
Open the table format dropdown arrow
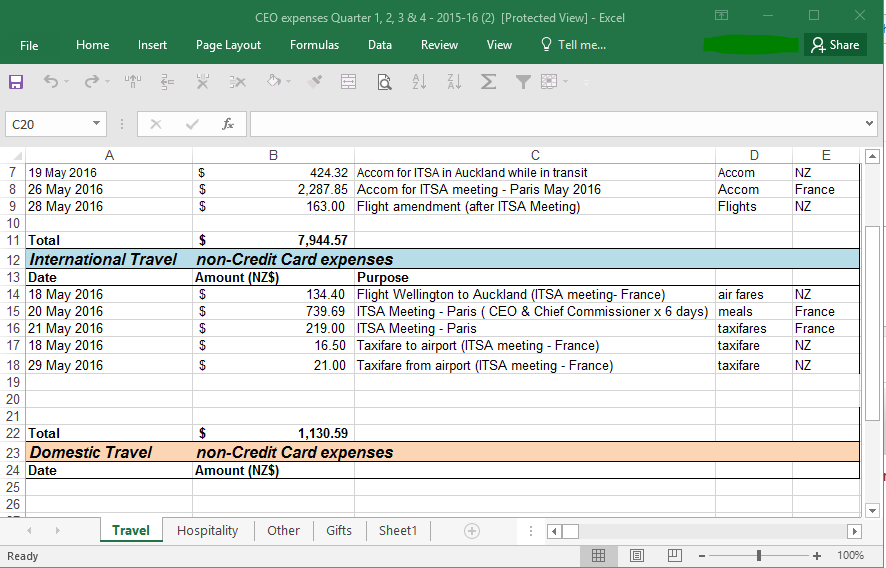pos(565,83)
